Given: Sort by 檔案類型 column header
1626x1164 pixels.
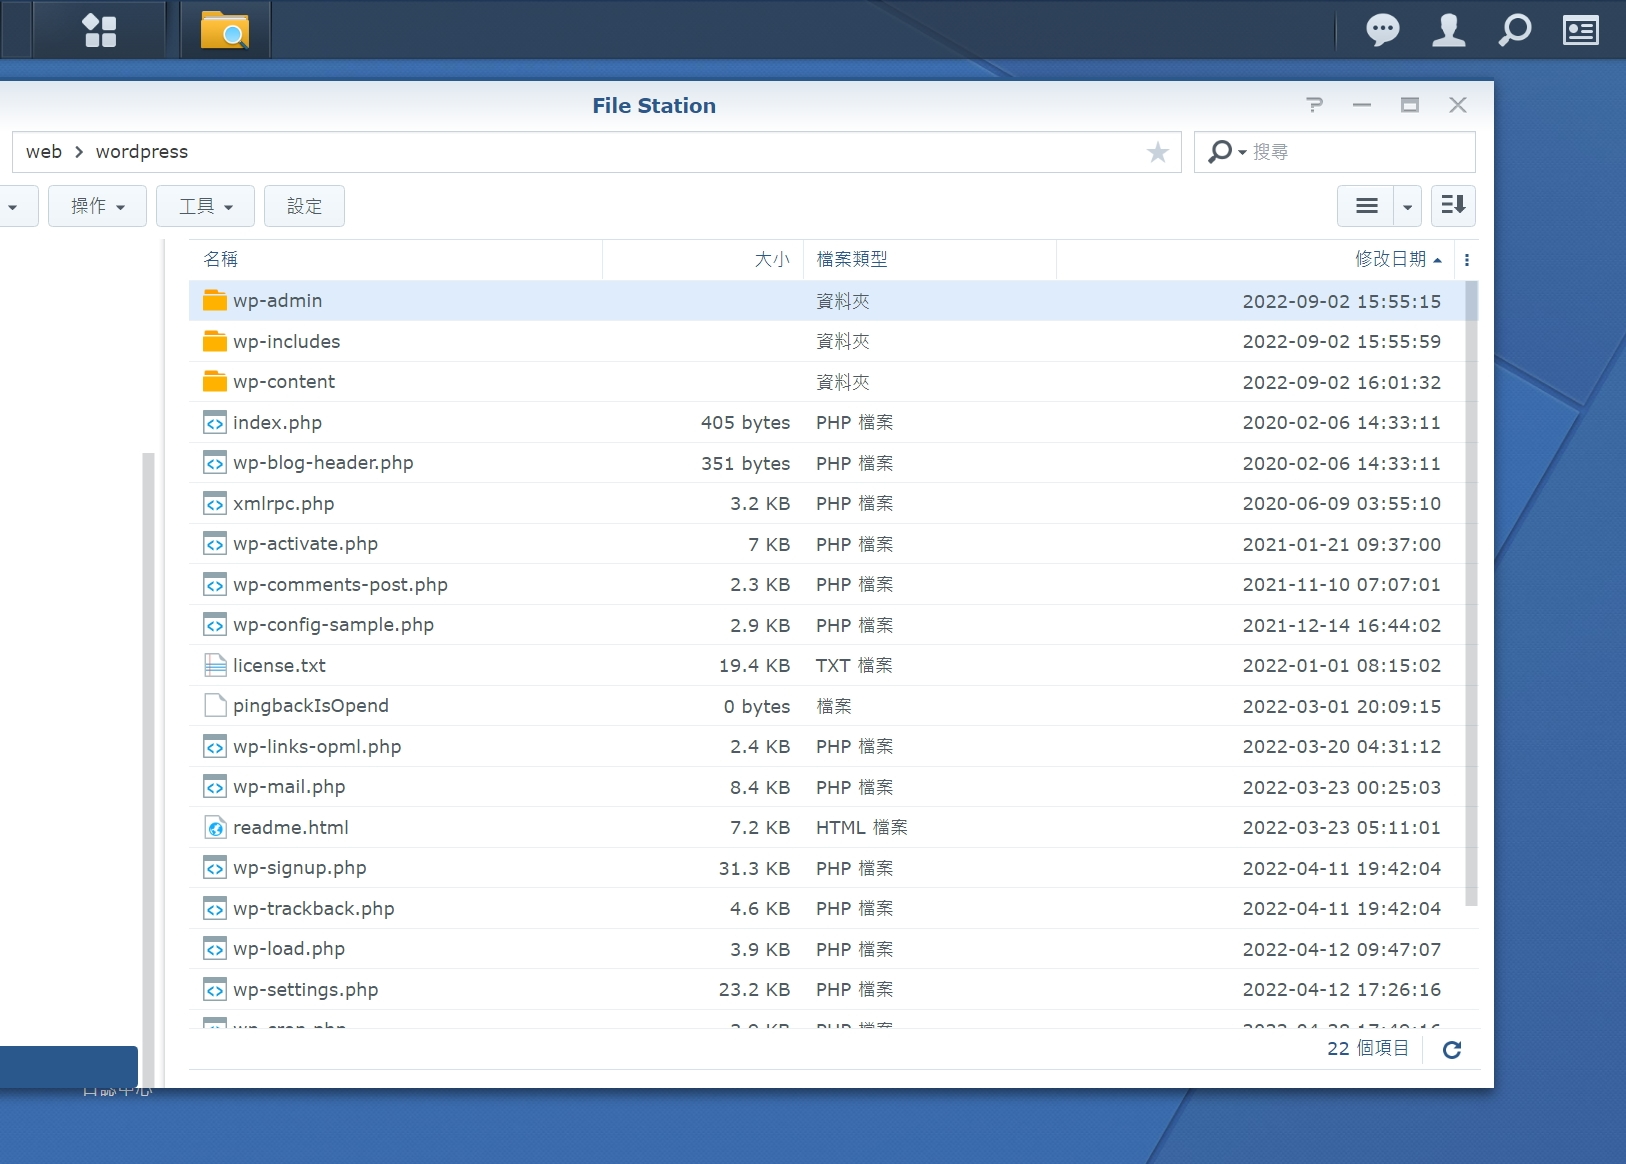Looking at the screenshot, I should point(930,260).
